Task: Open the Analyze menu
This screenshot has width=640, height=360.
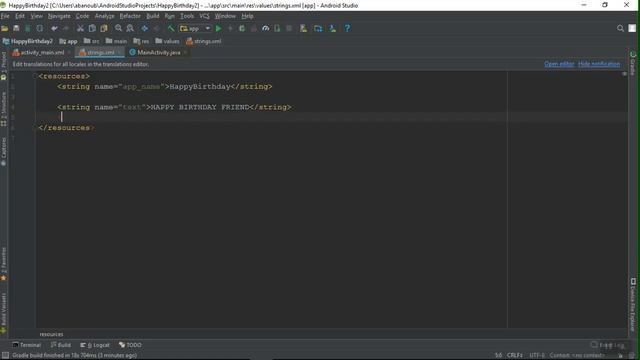Action: point(104,16)
